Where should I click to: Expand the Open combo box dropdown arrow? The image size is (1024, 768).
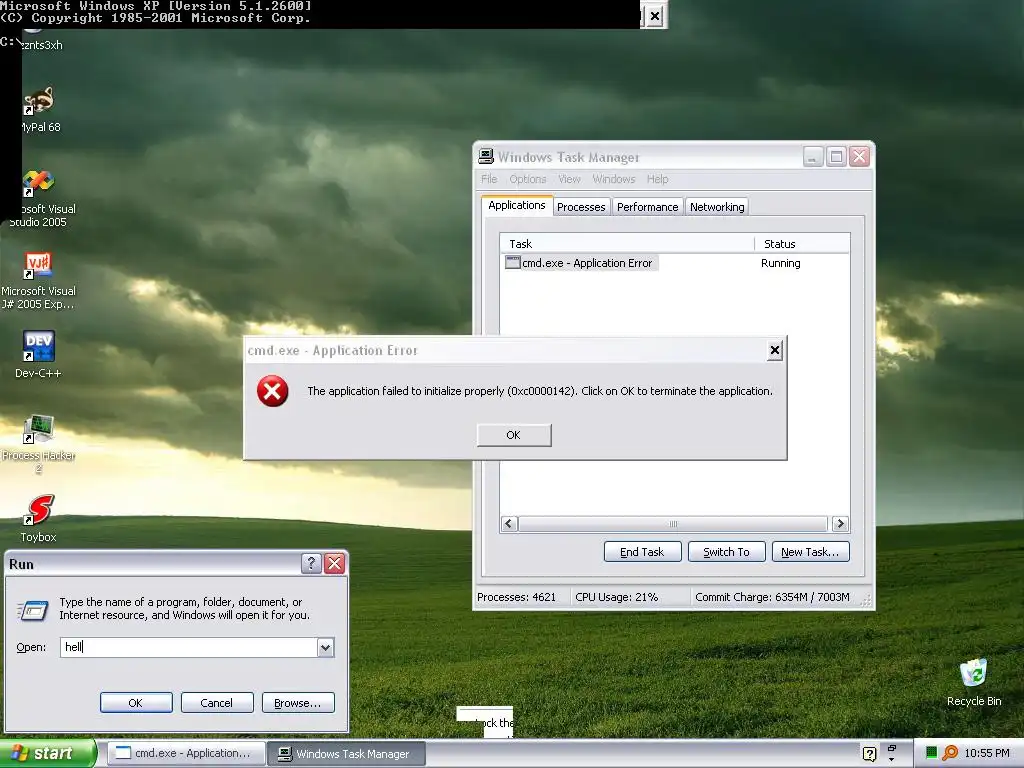325,647
